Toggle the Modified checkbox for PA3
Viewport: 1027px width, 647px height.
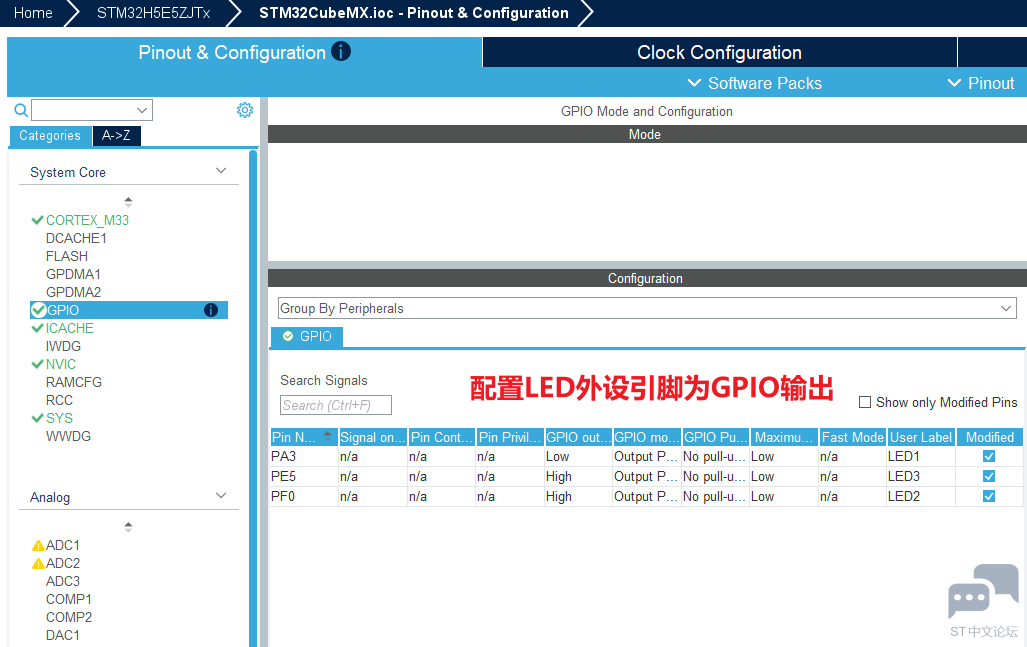(x=989, y=456)
